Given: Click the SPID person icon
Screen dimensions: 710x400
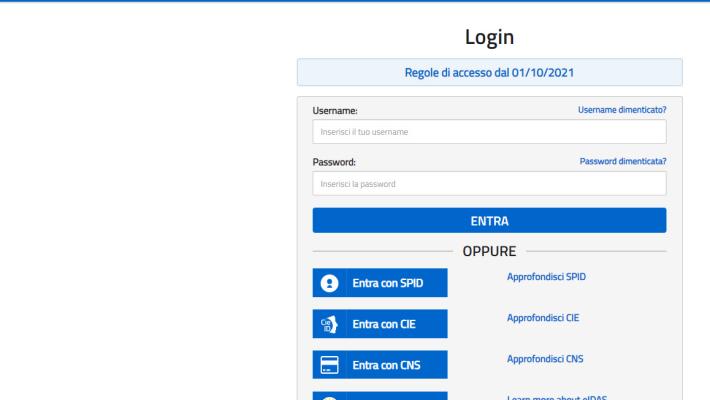Looking at the screenshot, I should click(329, 284).
